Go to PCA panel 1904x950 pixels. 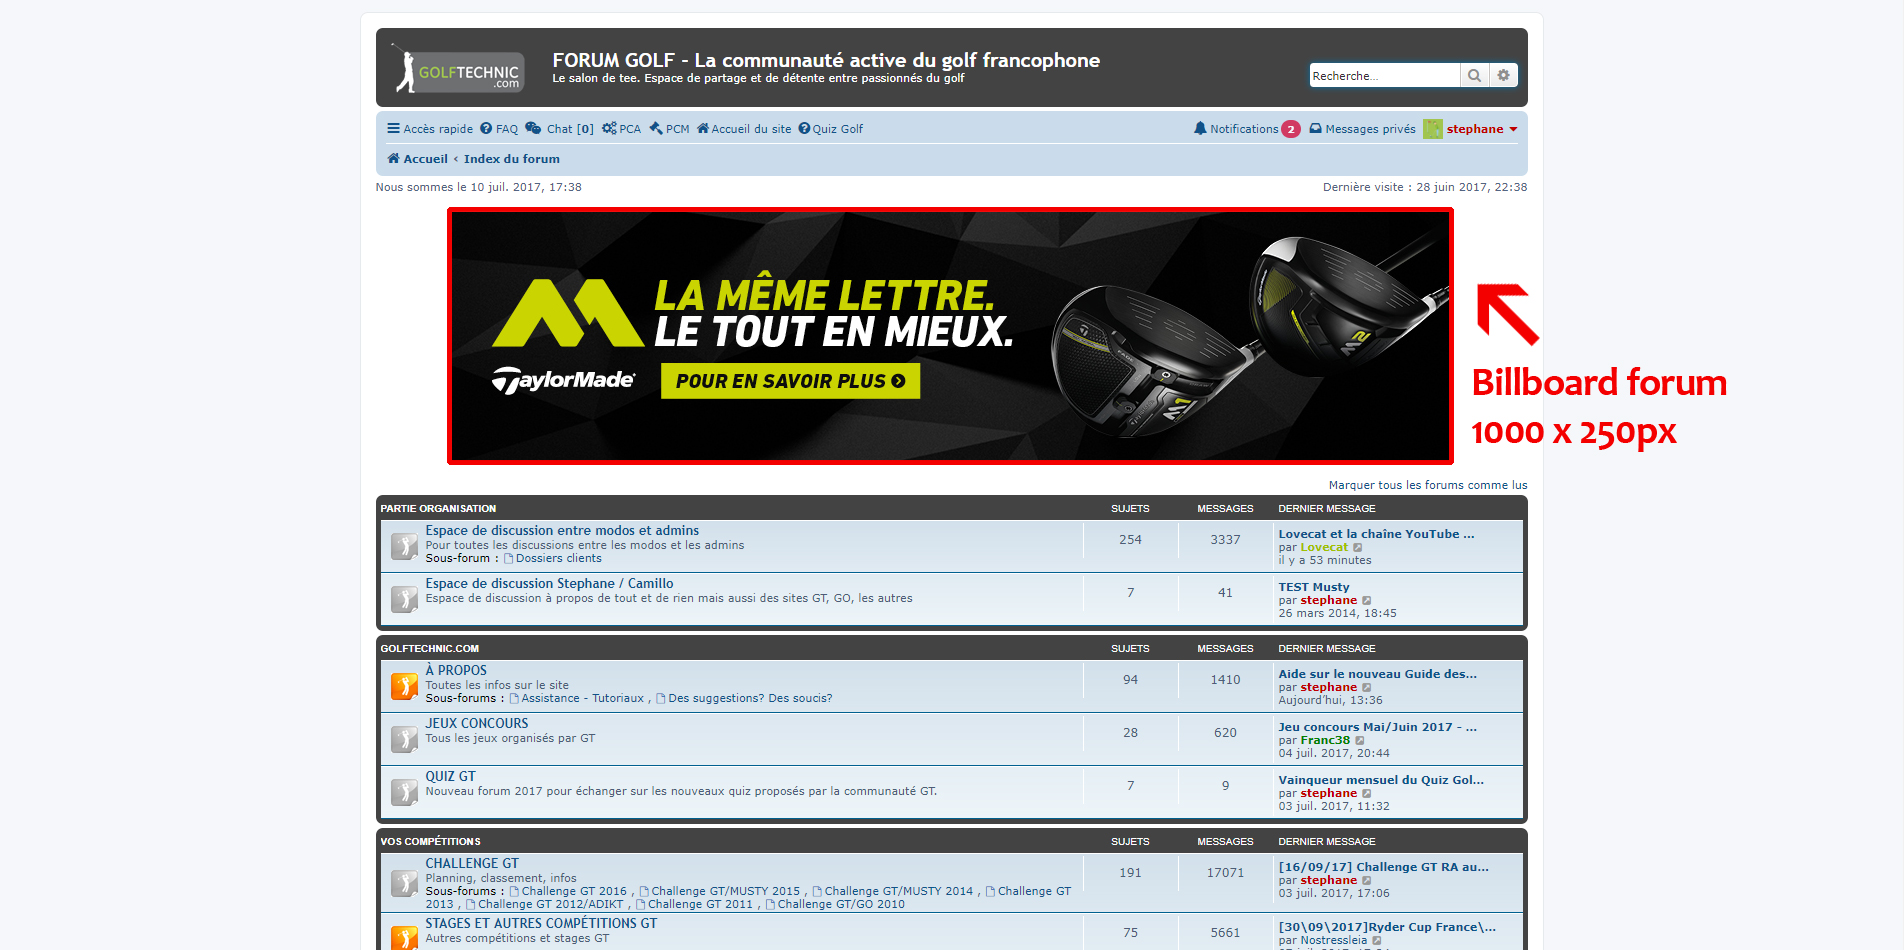[621, 129]
